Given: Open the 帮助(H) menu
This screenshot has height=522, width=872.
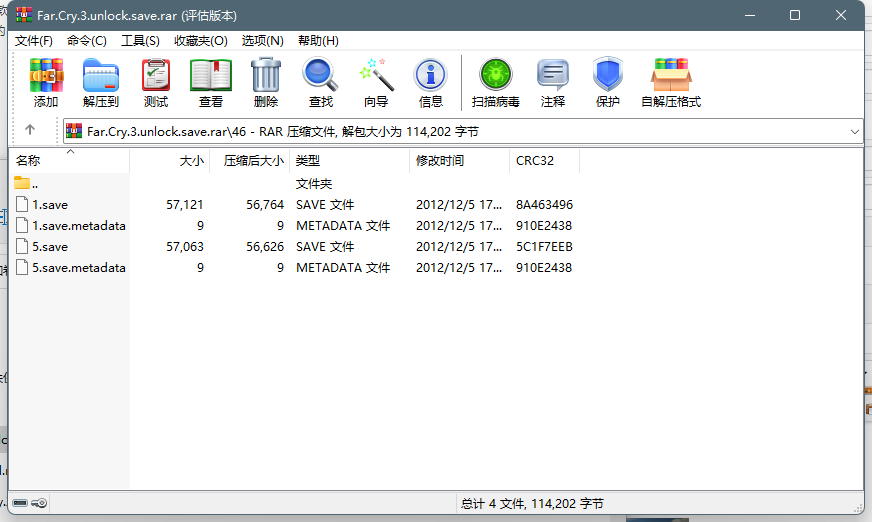Looking at the screenshot, I should click(x=318, y=41).
